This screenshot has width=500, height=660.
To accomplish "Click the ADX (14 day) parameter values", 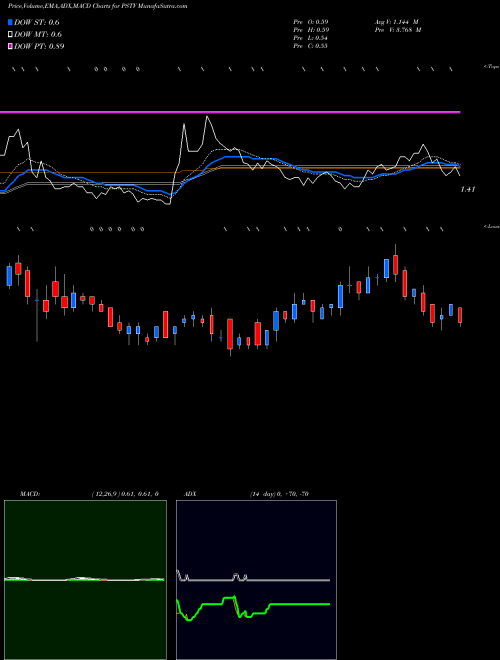I will point(279,494).
